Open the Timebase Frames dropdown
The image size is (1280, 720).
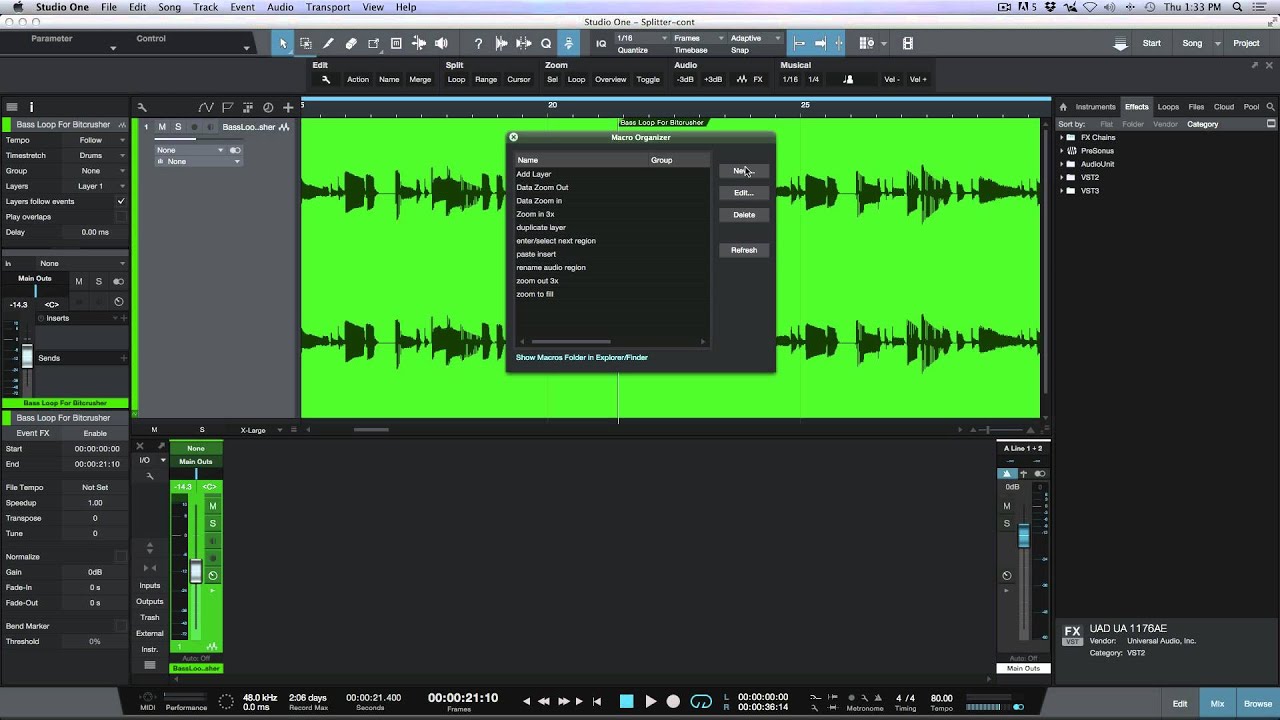698,38
